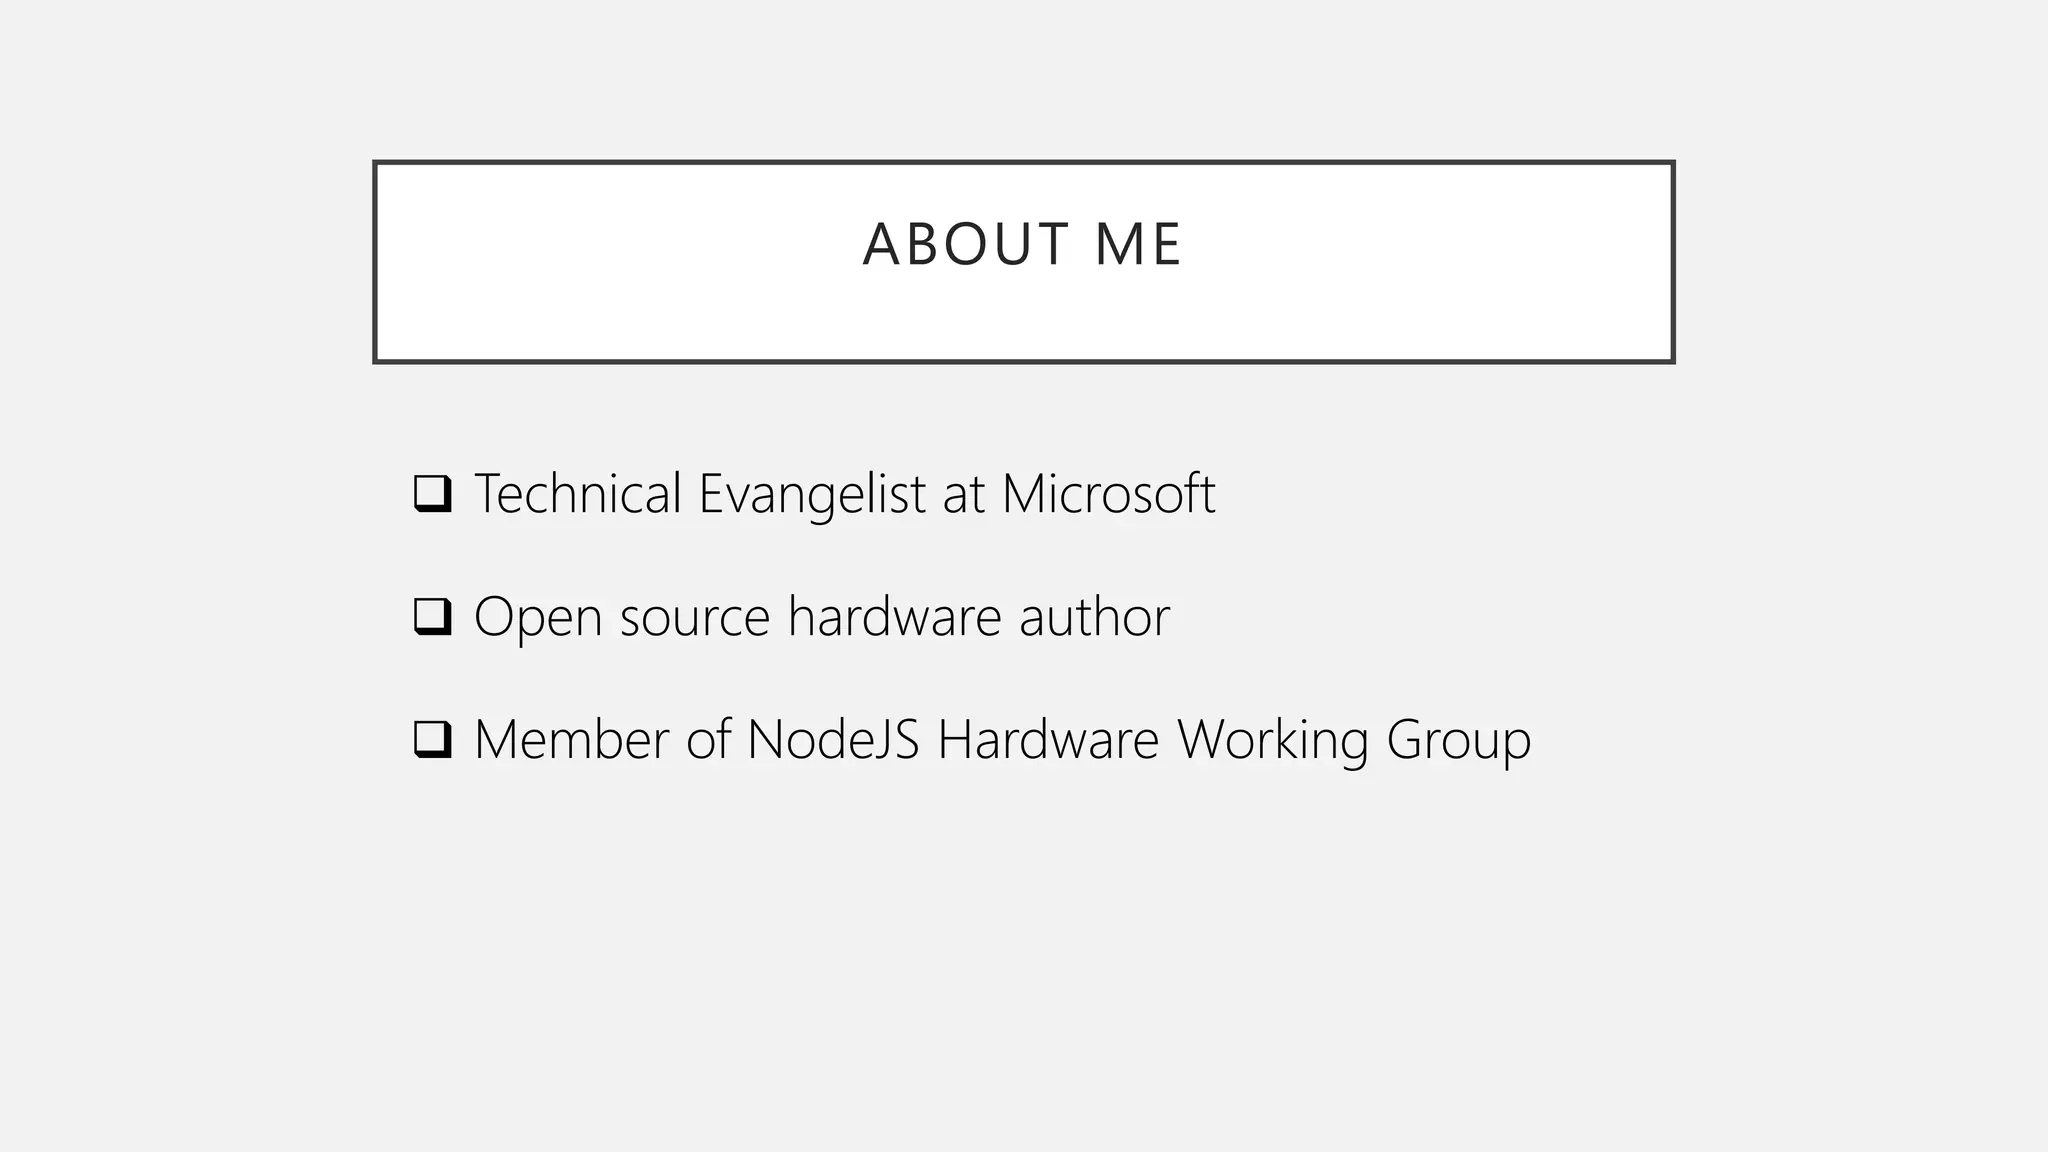Select the word Microsoft
Image resolution: width=2048 pixels, height=1152 pixels.
pyautogui.click(x=1108, y=493)
